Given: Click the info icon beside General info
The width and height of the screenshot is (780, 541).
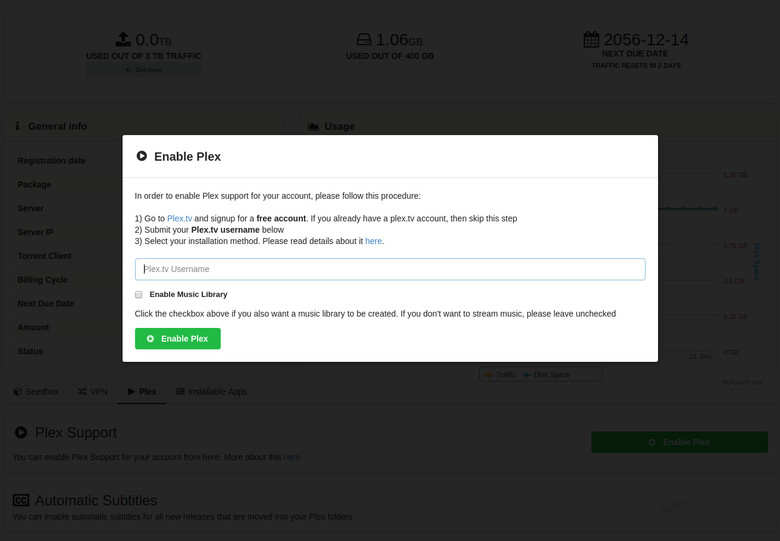Looking at the screenshot, I should point(17,126).
